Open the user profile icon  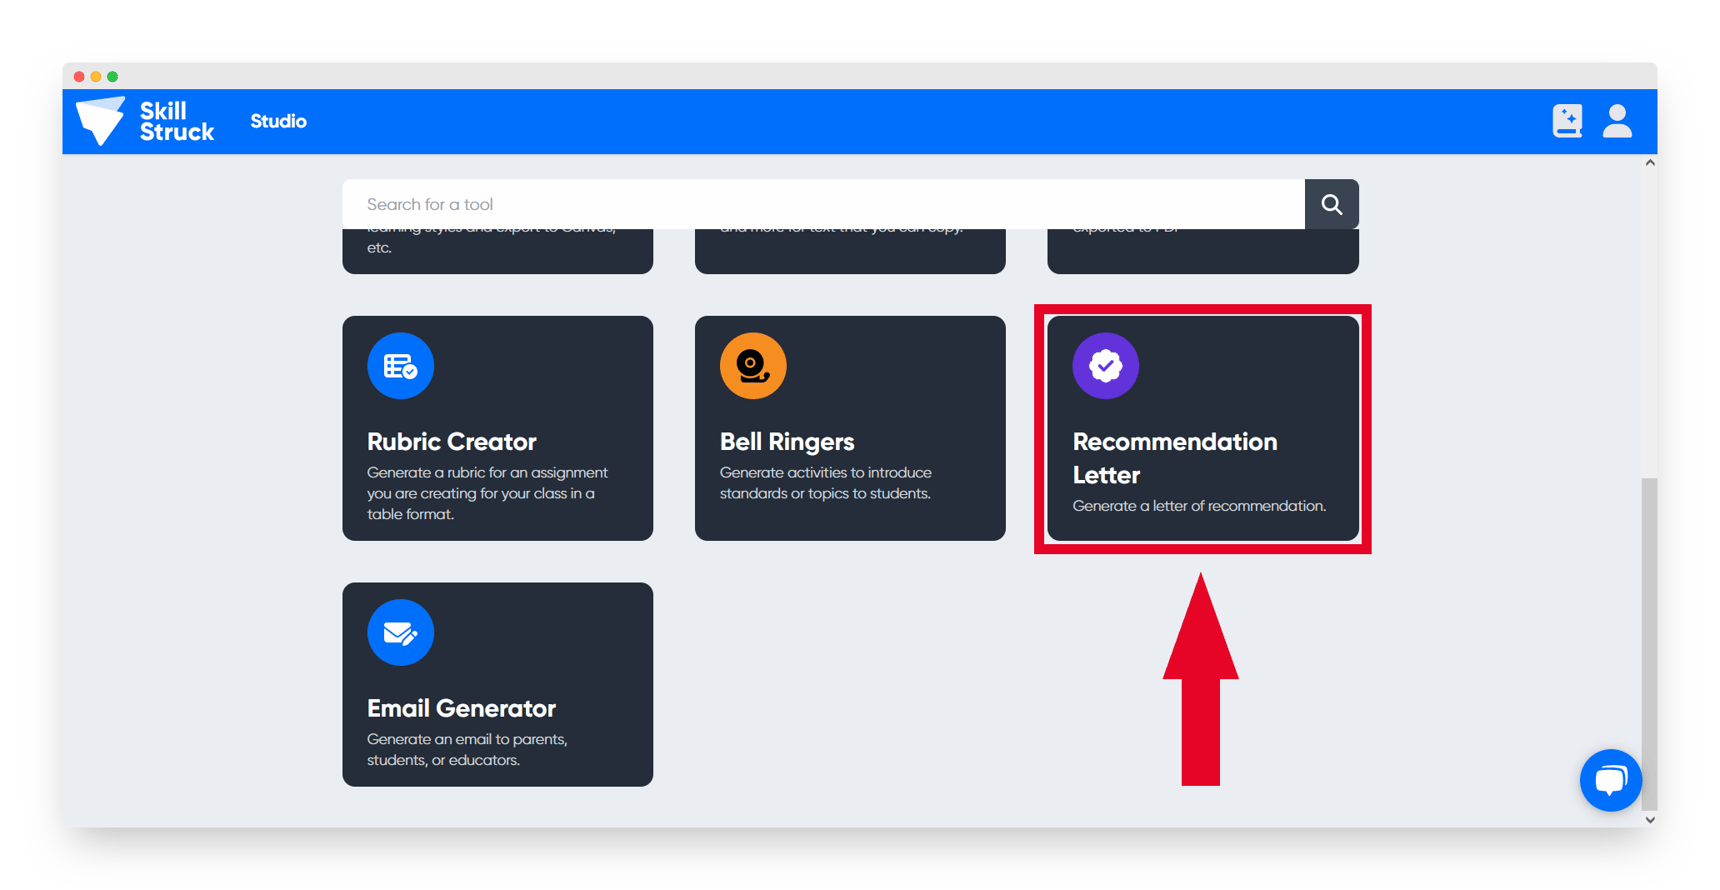tap(1616, 121)
